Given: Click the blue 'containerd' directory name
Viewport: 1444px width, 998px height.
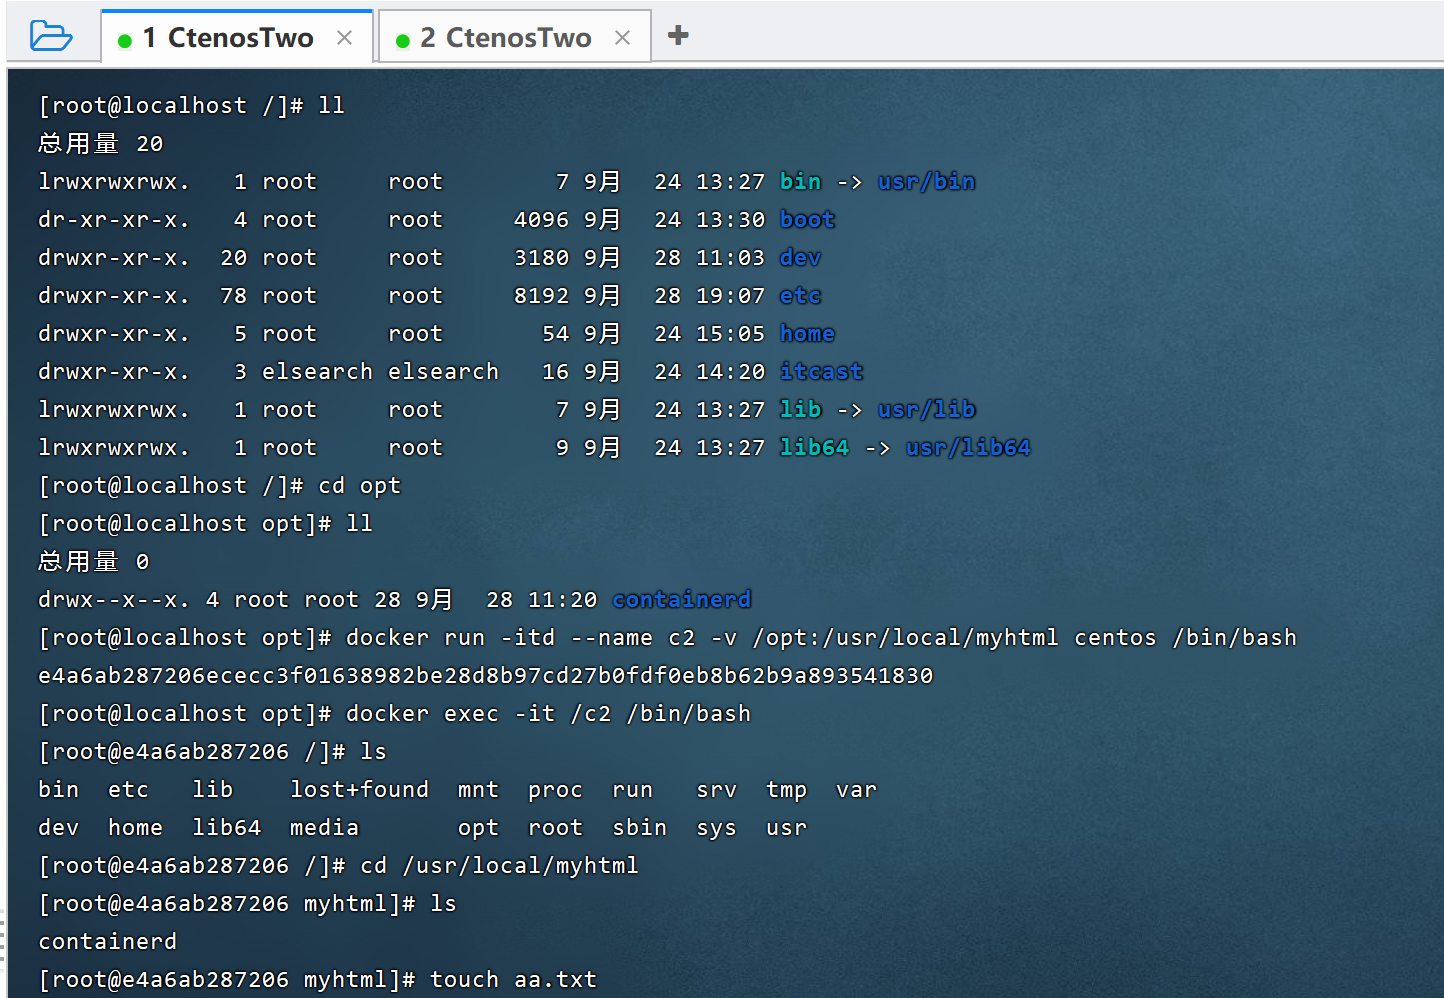Looking at the screenshot, I should click(682, 599).
